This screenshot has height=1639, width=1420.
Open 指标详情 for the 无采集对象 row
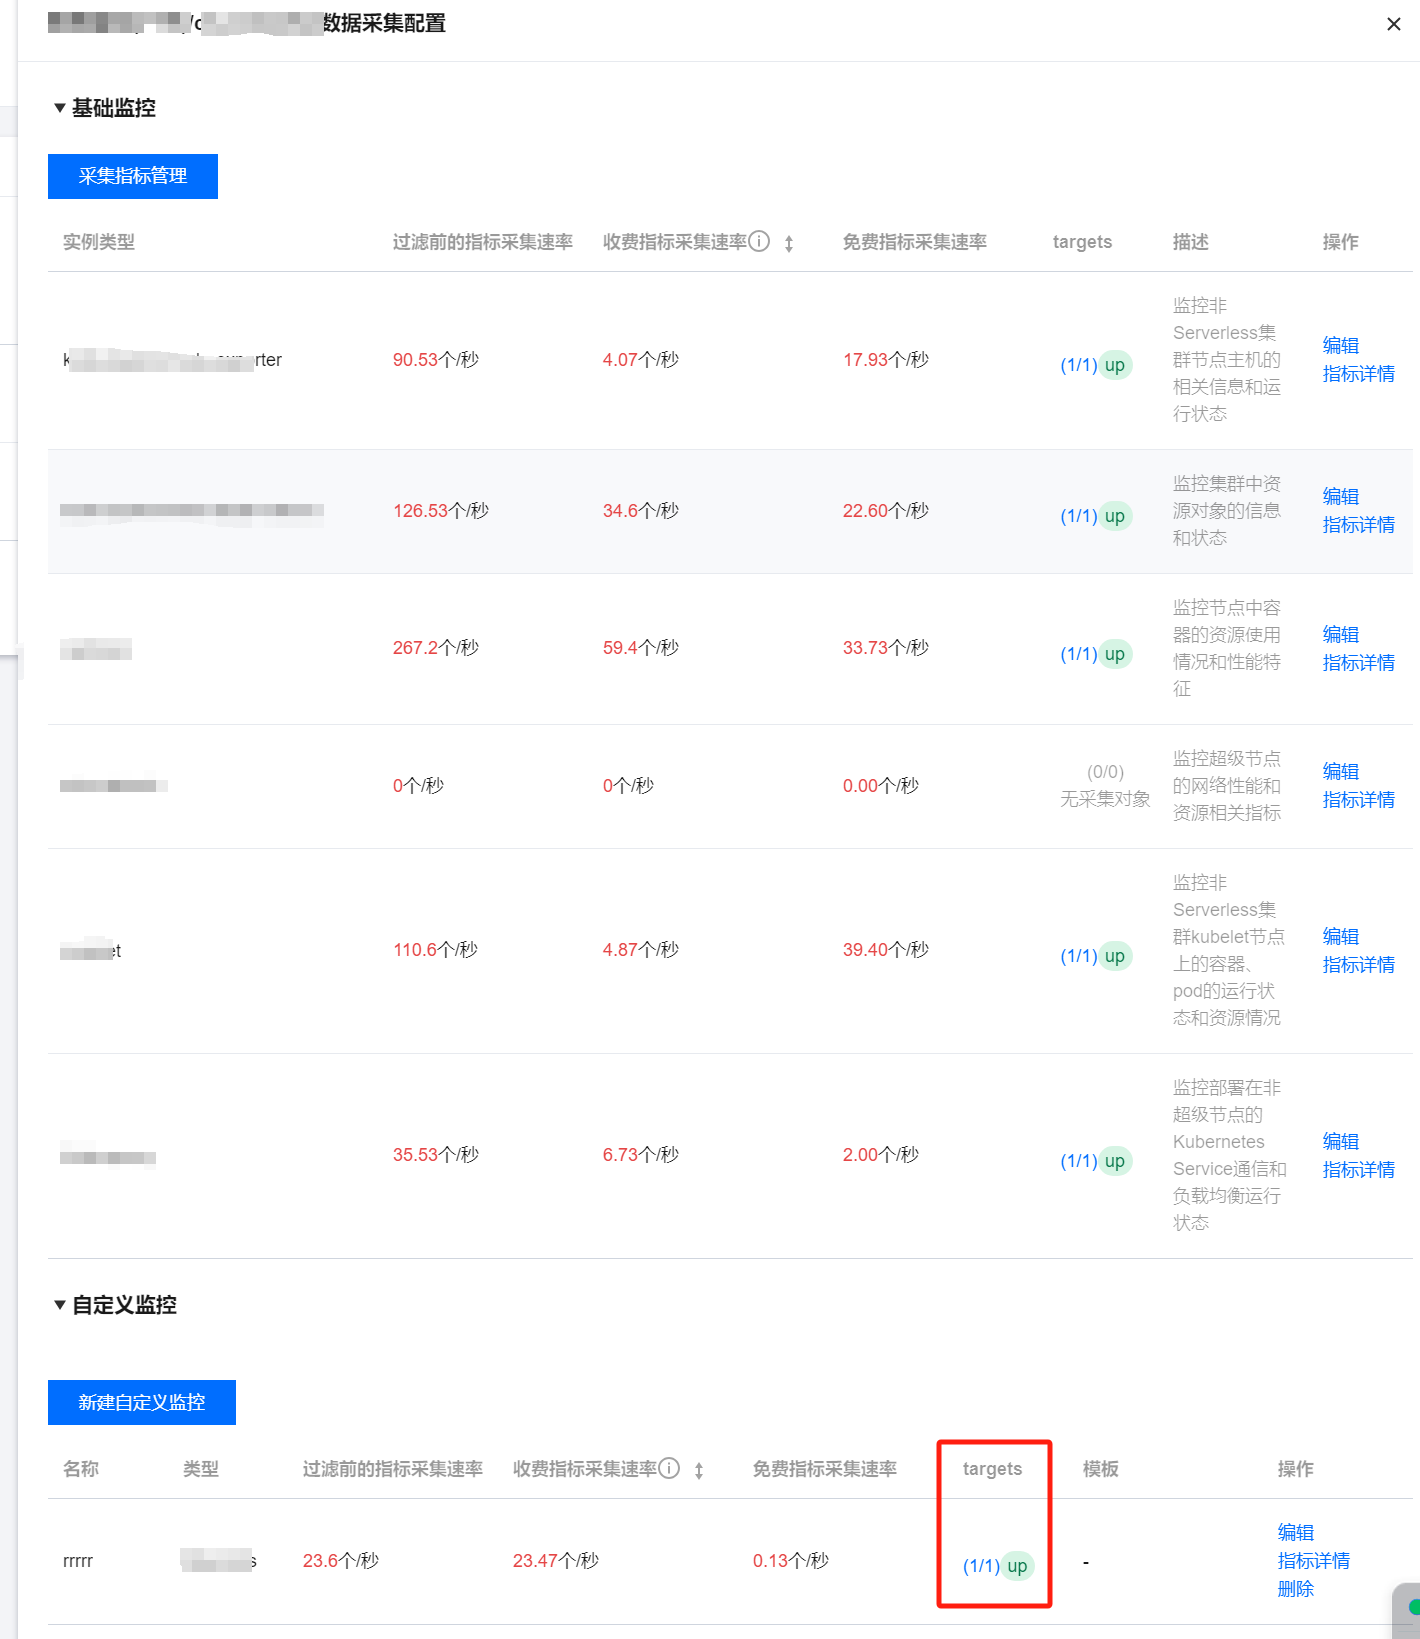point(1358,800)
